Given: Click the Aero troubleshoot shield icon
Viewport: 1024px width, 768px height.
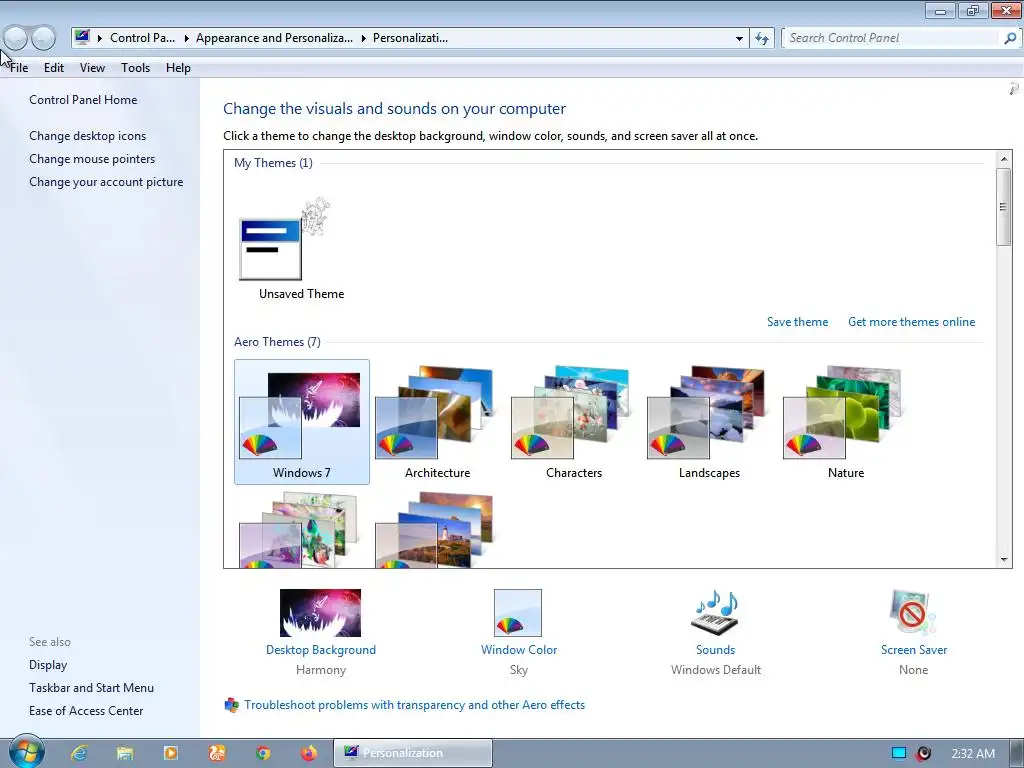Looking at the screenshot, I should coord(231,705).
